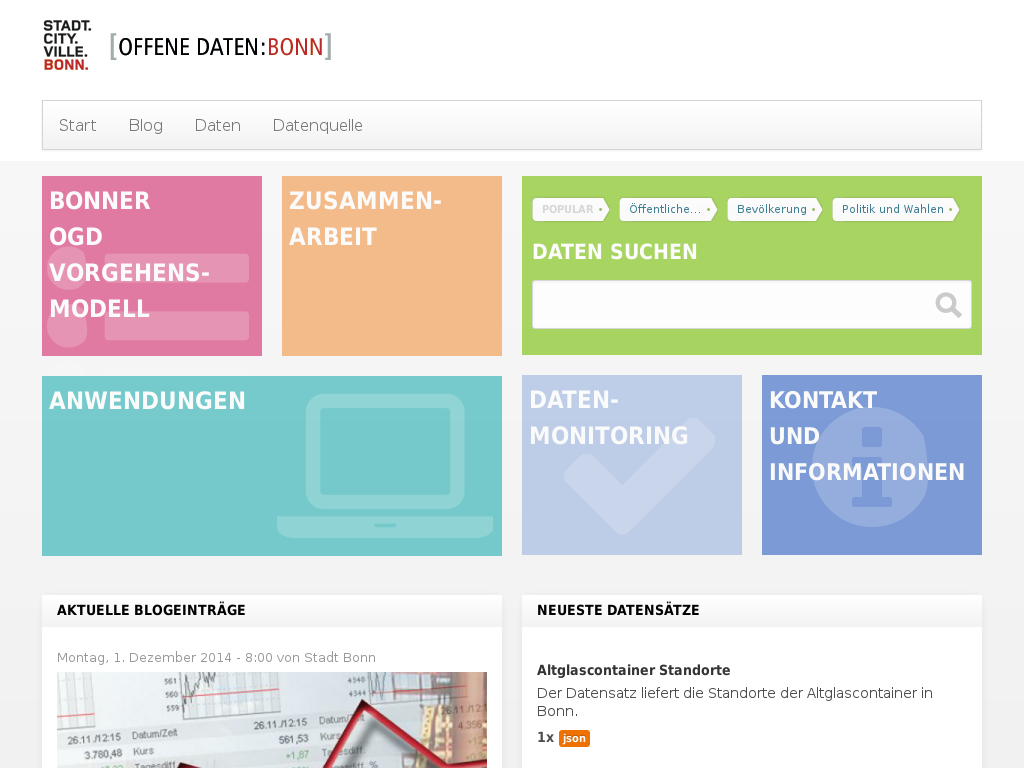Open the Bonner OGD Vorgehensmodell tile
This screenshot has height=768, width=1024.
point(152,266)
